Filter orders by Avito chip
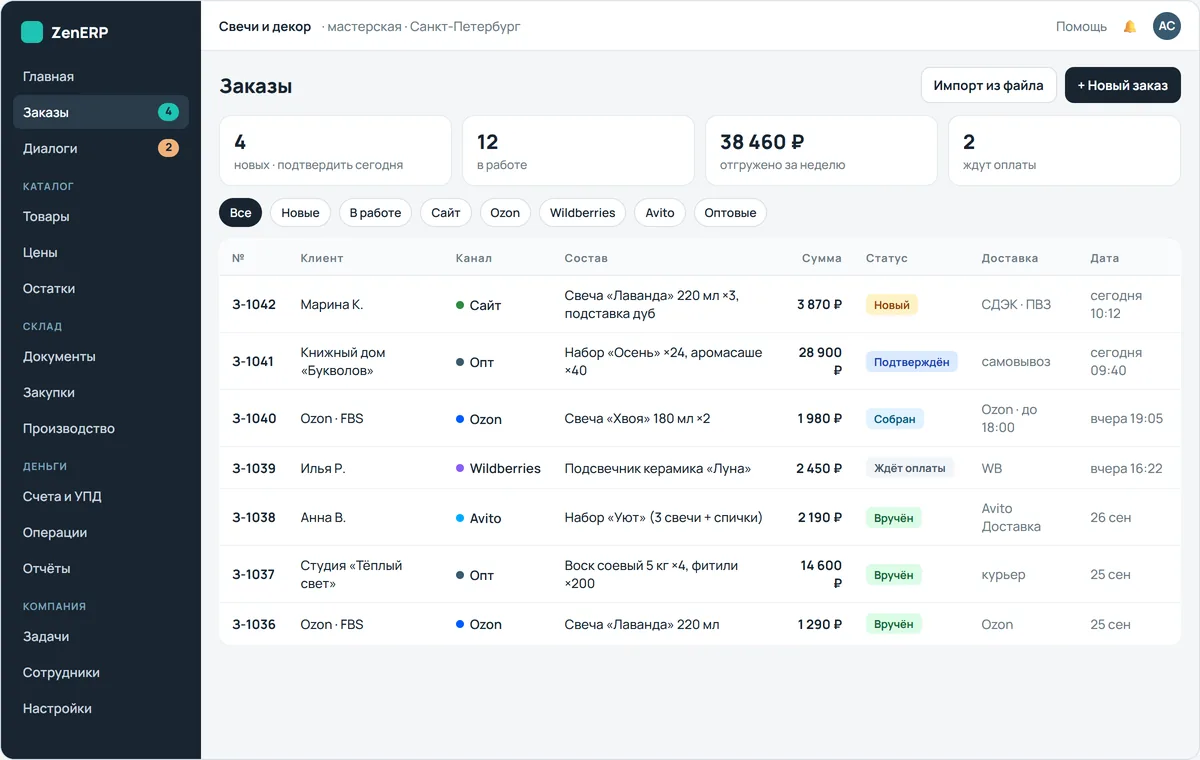The height and width of the screenshot is (760, 1200). tap(660, 212)
